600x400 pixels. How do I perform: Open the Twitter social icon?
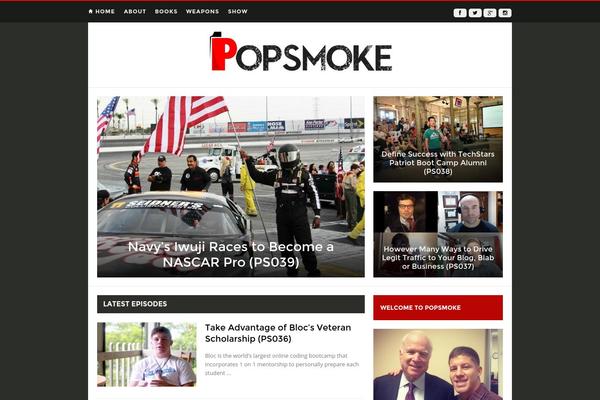pos(475,13)
